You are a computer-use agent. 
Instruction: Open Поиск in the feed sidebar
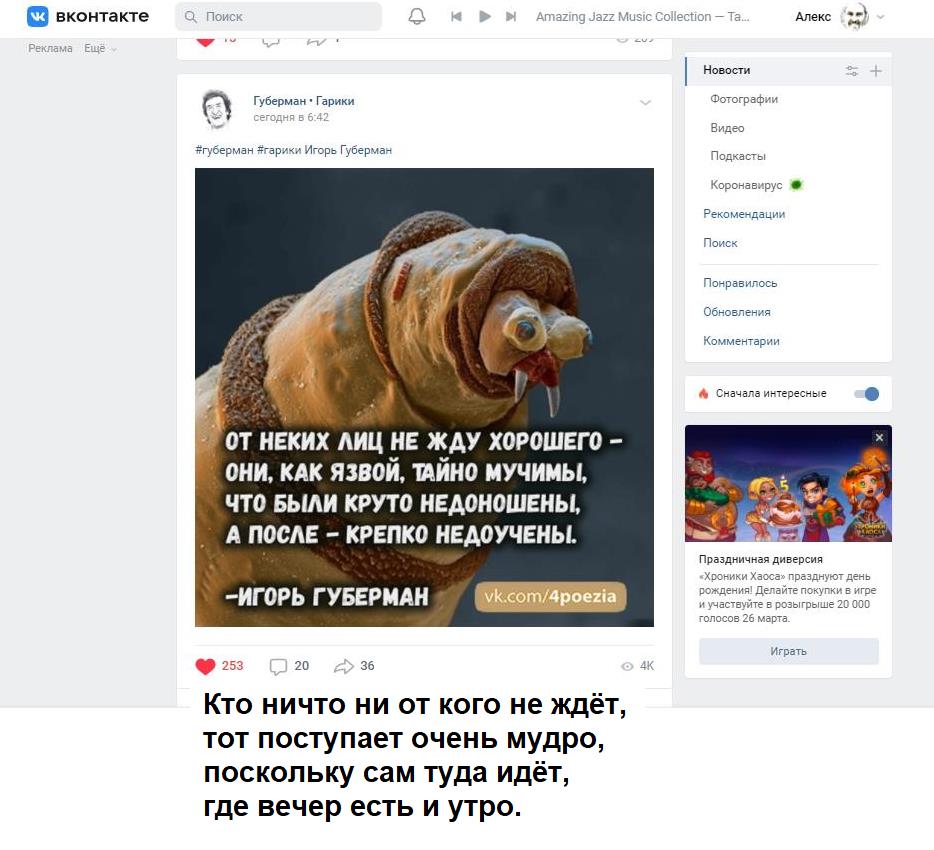click(720, 243)
